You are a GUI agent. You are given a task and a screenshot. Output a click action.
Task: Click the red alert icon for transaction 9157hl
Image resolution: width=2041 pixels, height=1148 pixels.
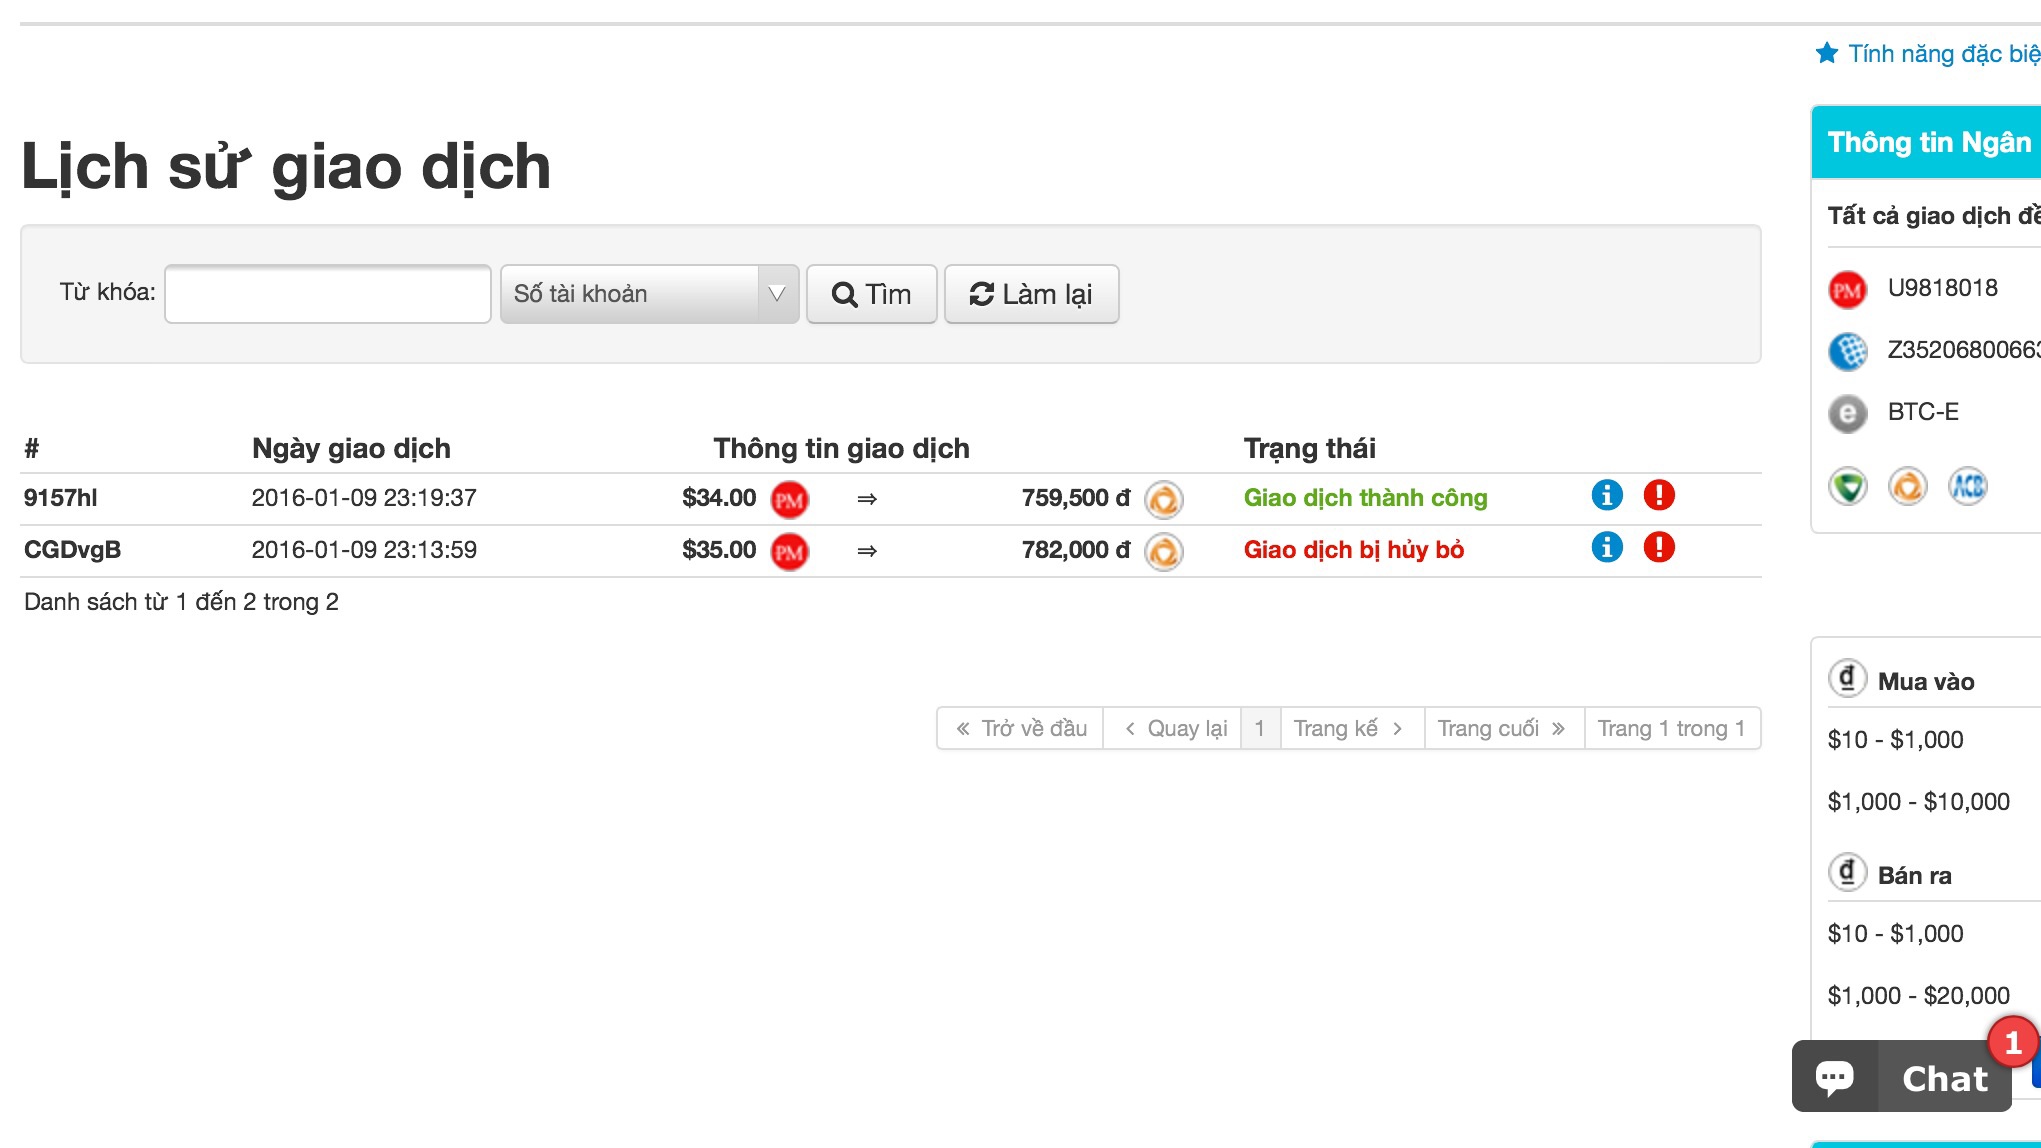(1658, 495)
